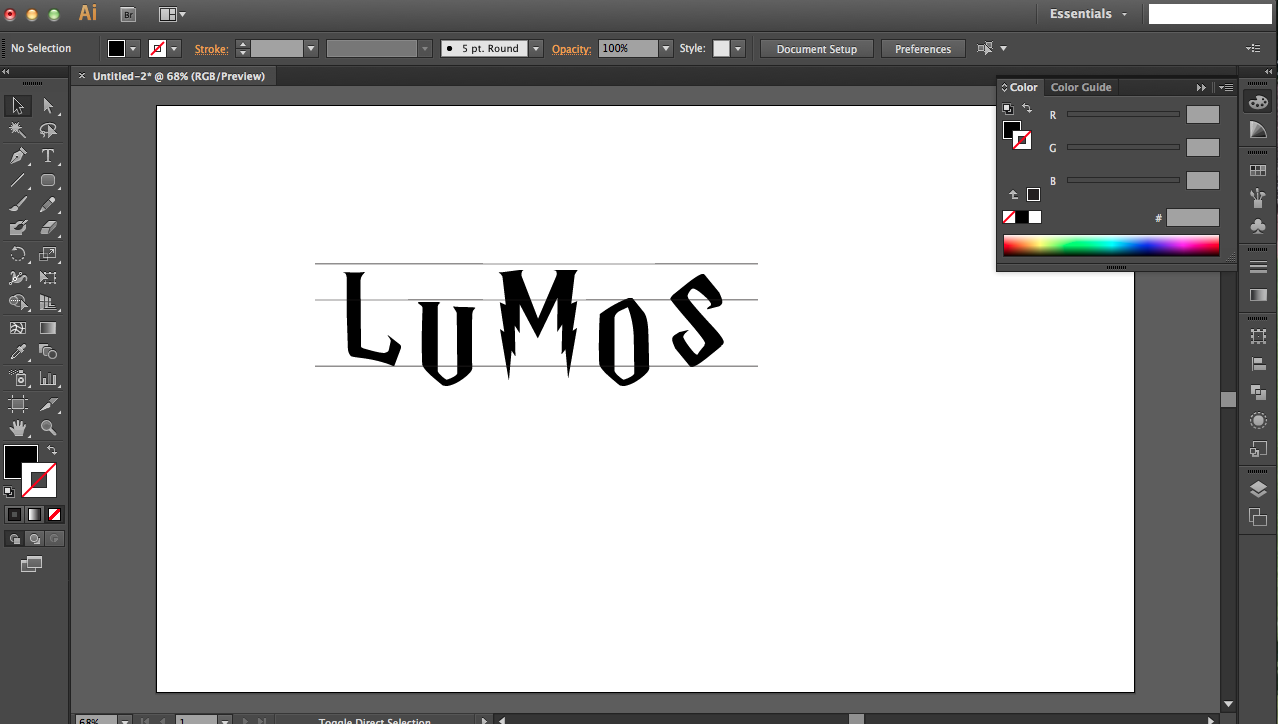The width and height of the screenshot is (1278, 724).
Task: Choose the Blob Brush tool
Action: click(18, 229)
